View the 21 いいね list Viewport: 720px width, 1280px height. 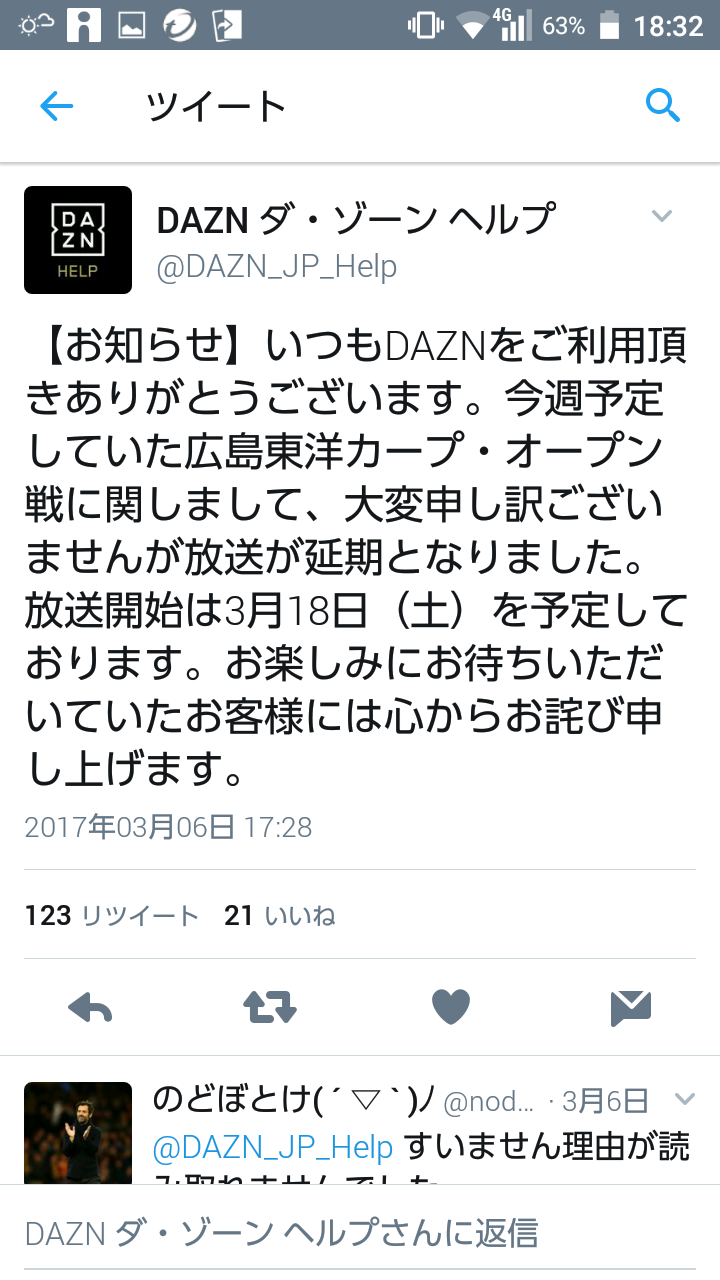280,915
